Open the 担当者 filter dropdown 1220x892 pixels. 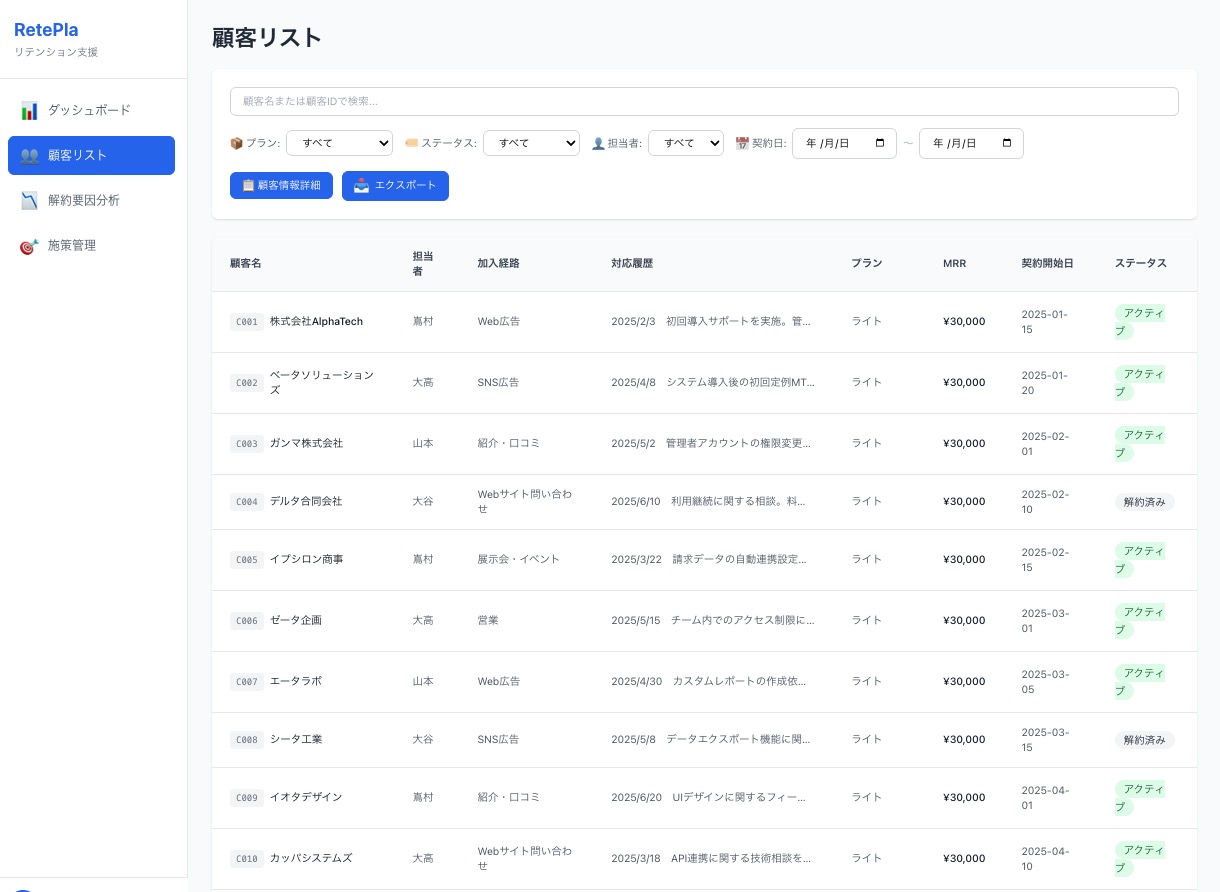[685, 143]
